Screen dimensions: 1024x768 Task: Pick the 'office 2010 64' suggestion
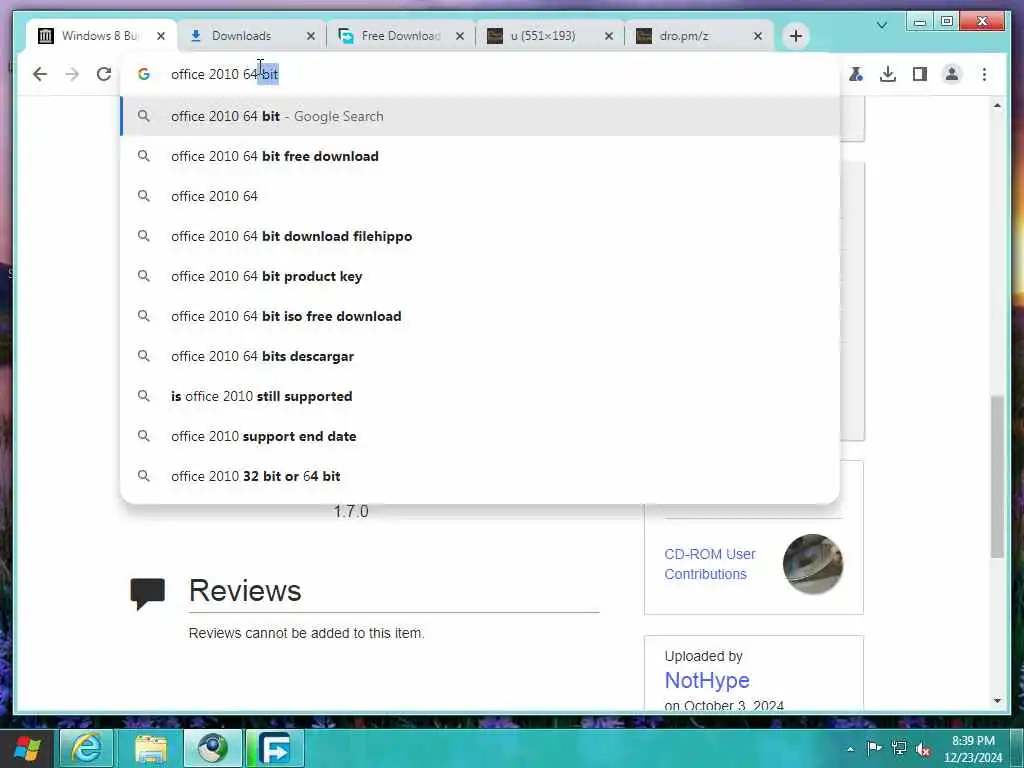(x=480, y=196)
